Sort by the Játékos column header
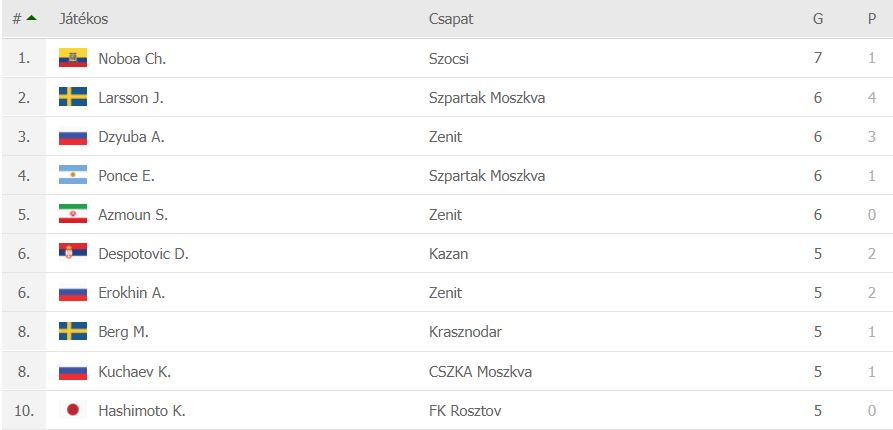 pos(83,19)
